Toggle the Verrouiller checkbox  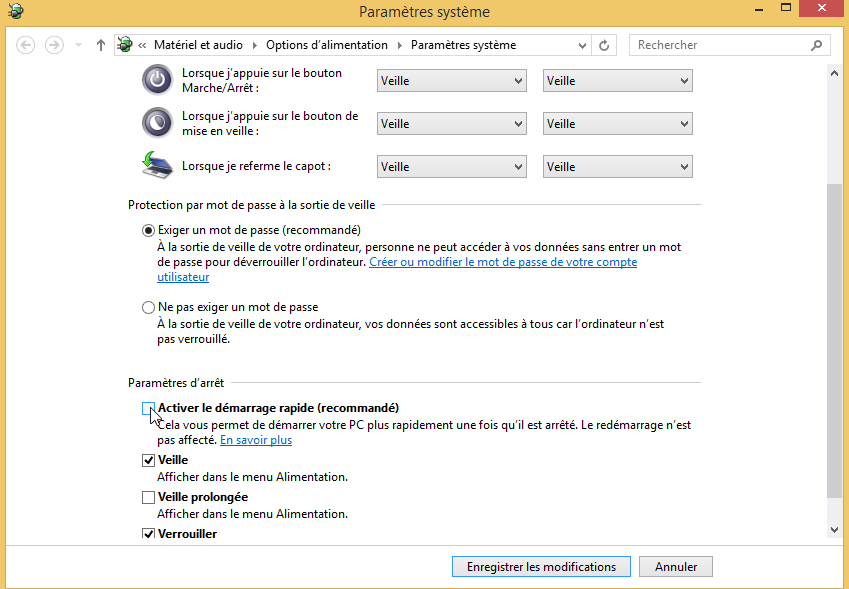148,534
